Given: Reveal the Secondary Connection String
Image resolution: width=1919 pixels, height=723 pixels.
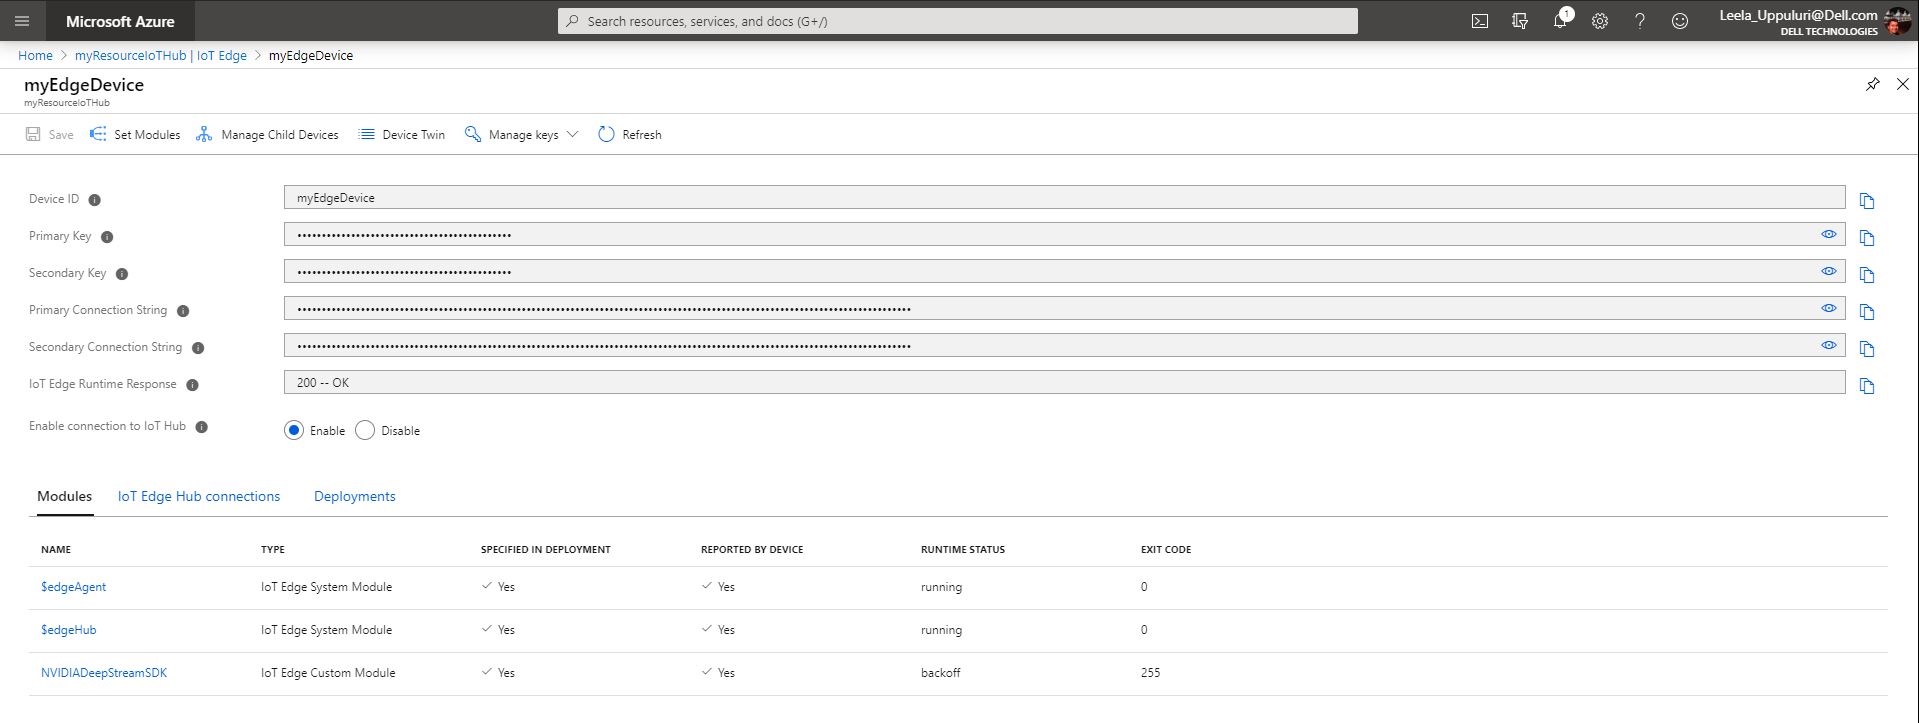Looking at the screenshot, I should click(1829, 345).
